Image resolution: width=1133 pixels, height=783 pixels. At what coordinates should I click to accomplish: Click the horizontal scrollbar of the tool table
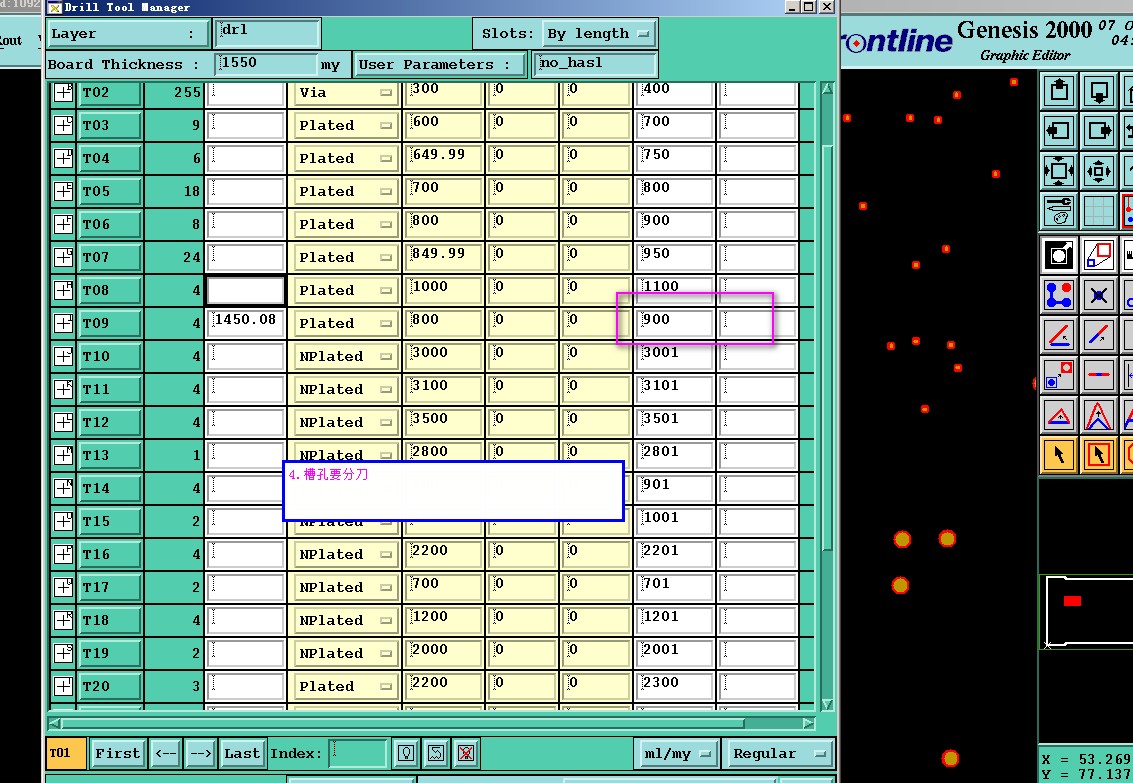click(431, 723)
